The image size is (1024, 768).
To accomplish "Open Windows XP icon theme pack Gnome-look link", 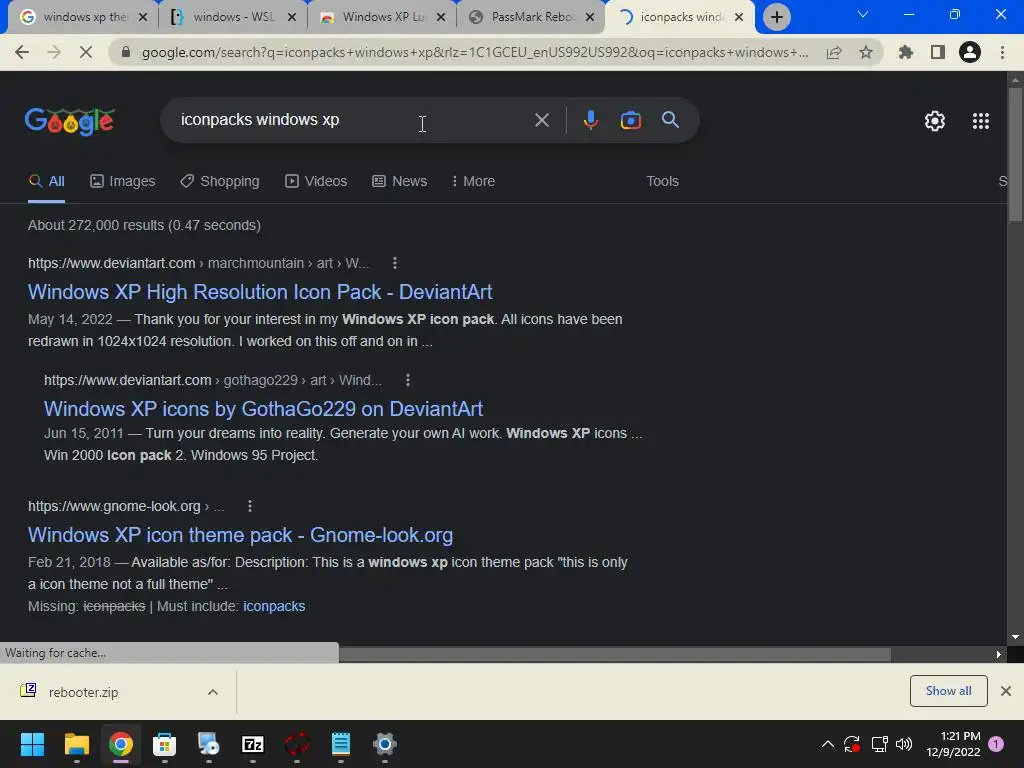I will [240, 535].
